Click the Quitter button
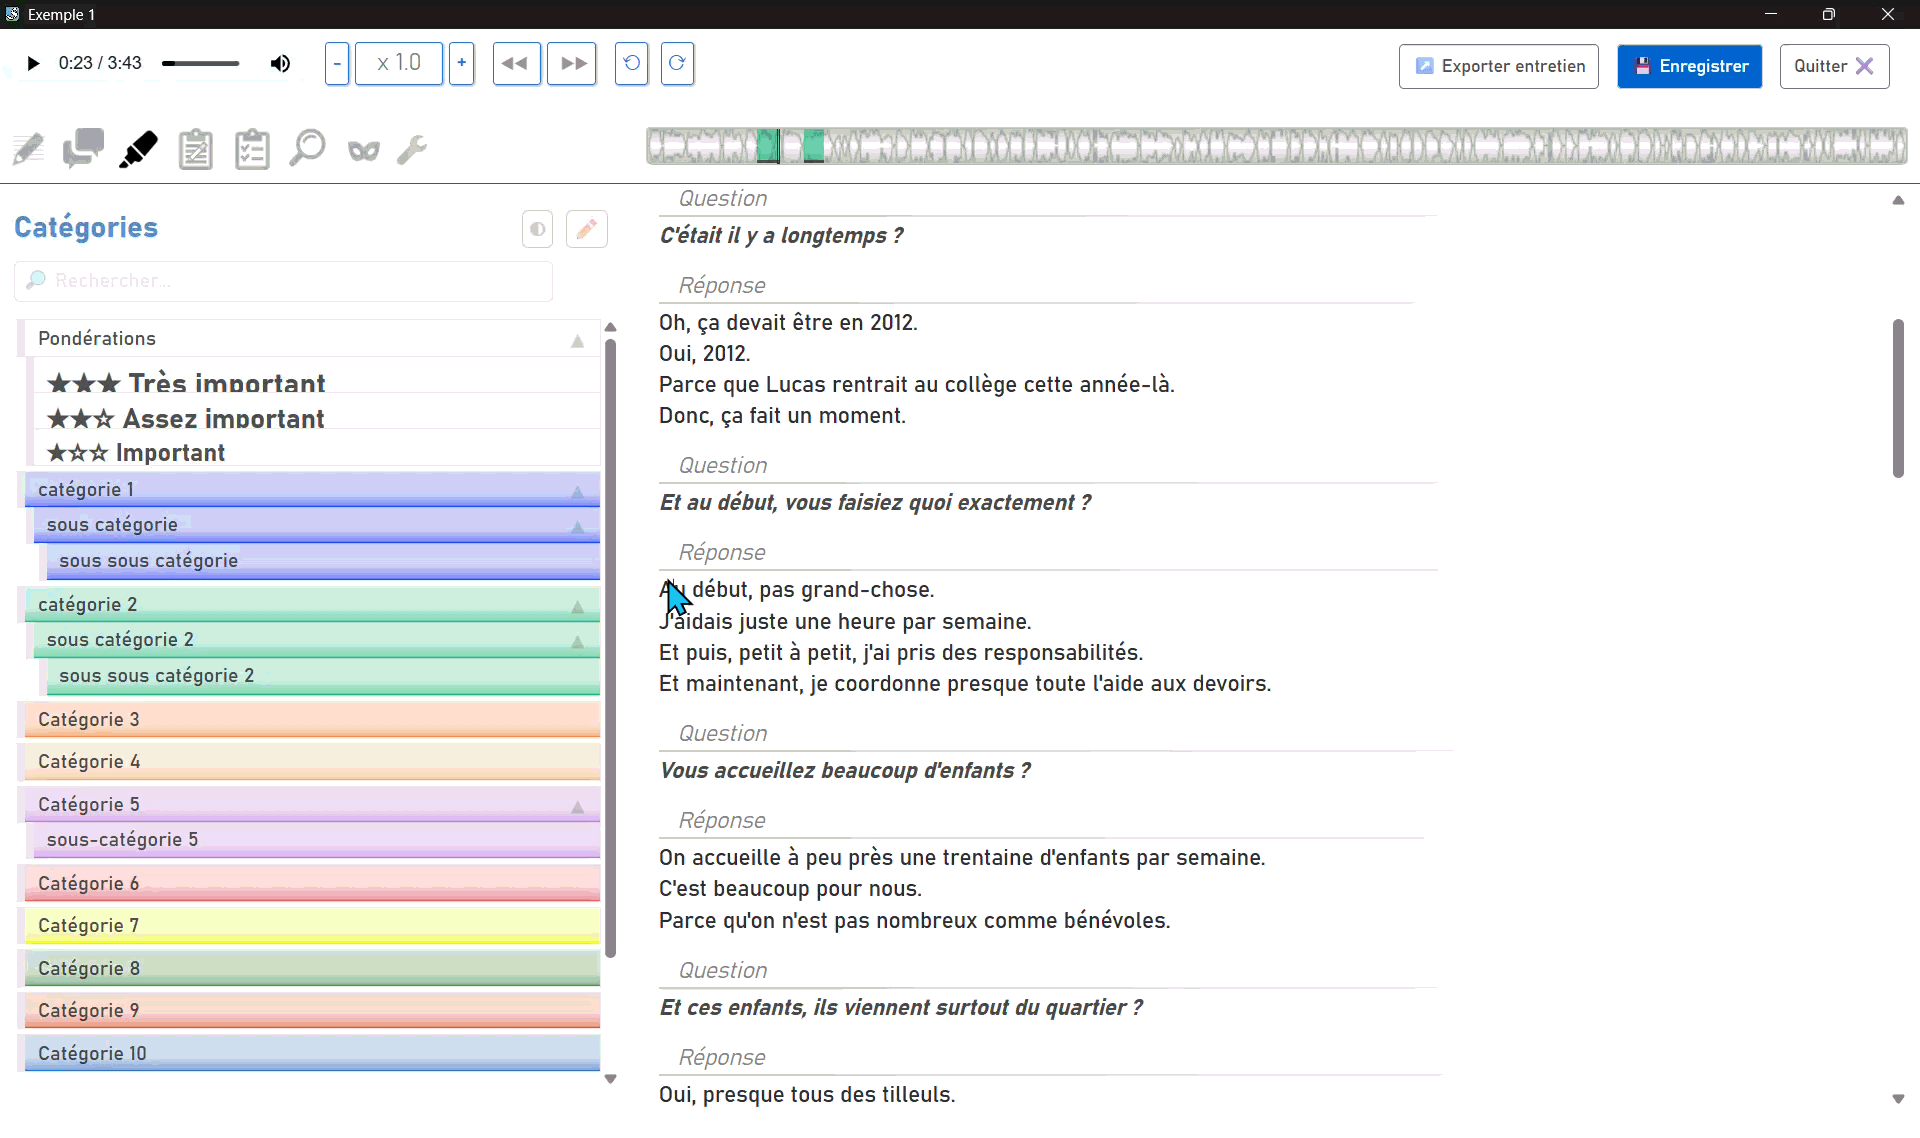Image resolution: width=1920 pixels, height=1138 pixels. (x=1834, y=66)
